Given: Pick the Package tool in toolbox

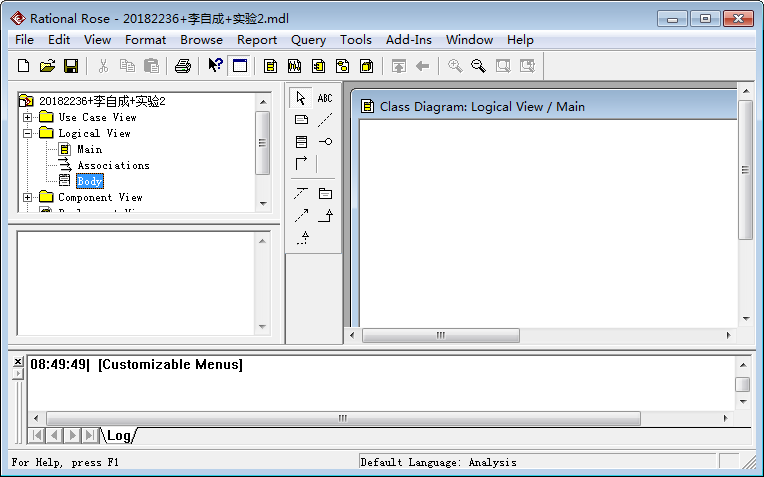Looking at the screenshot, I should [x=325, y=193].
